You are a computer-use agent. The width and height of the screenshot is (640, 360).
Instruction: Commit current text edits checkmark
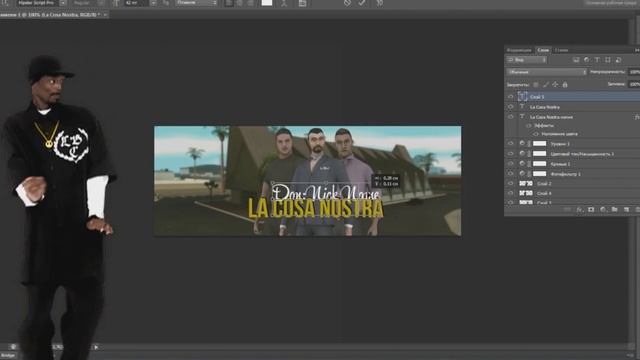[362, 3]
